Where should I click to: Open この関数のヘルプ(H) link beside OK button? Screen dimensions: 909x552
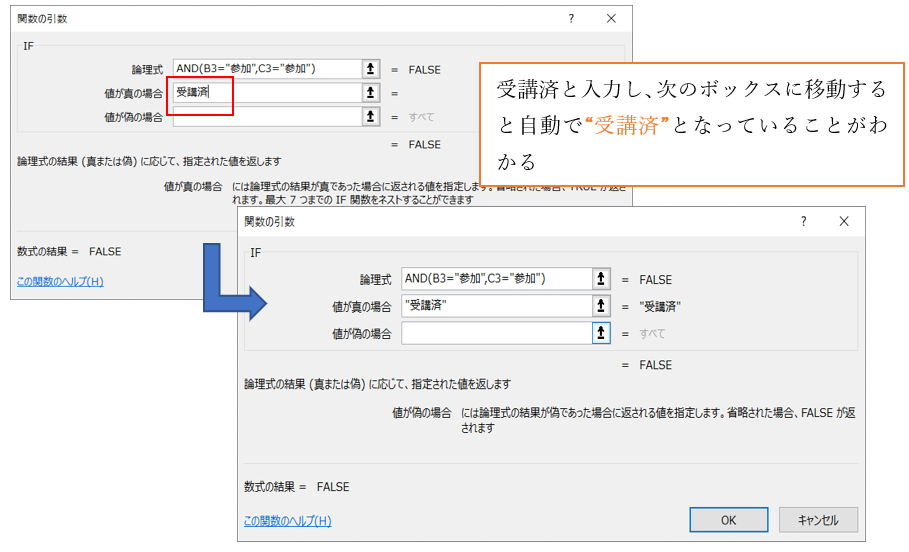click(288, 520)
